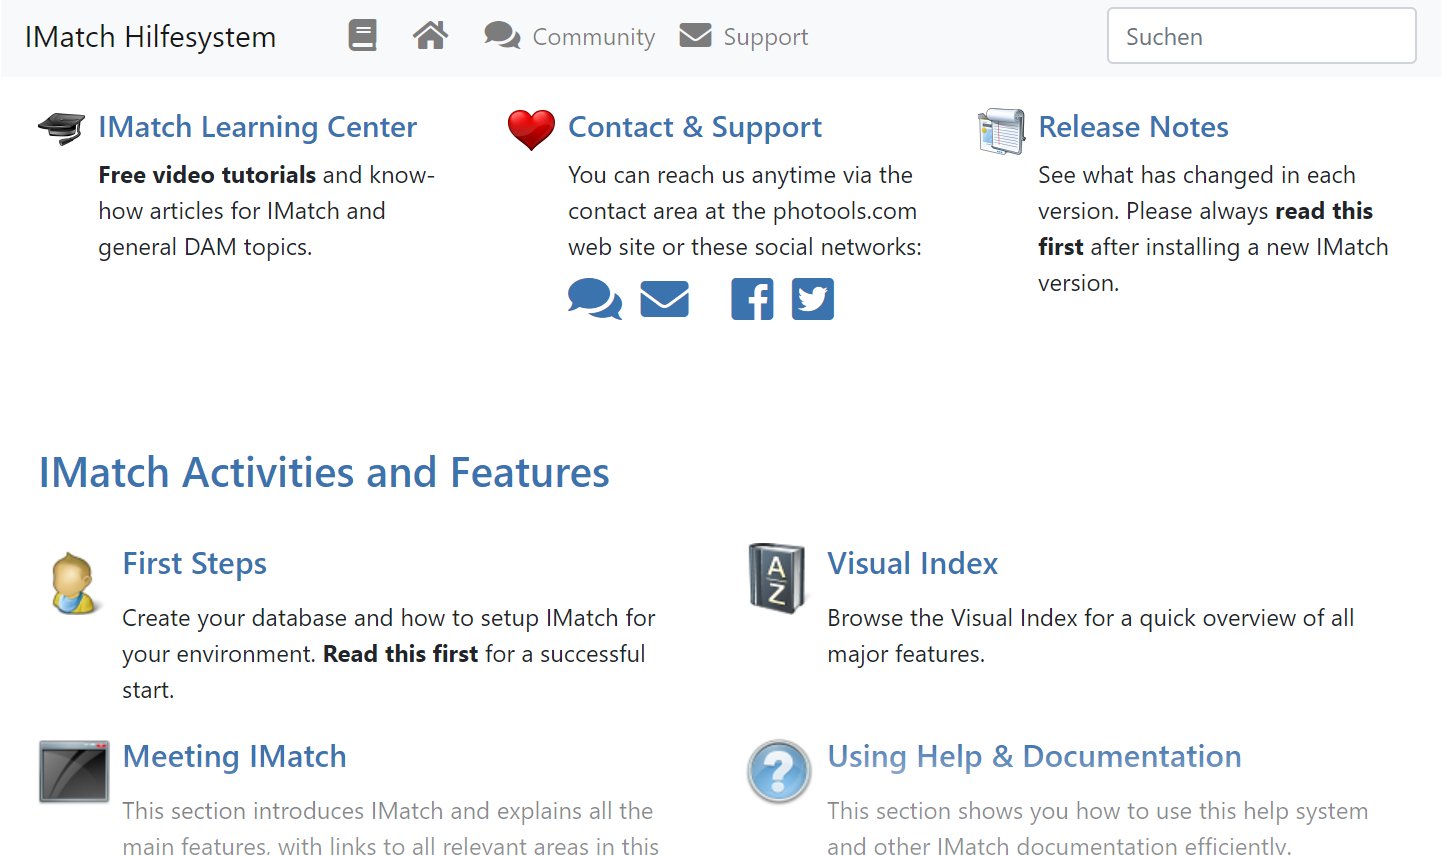Click the Community chat bubbles icon

coord(502,36)
